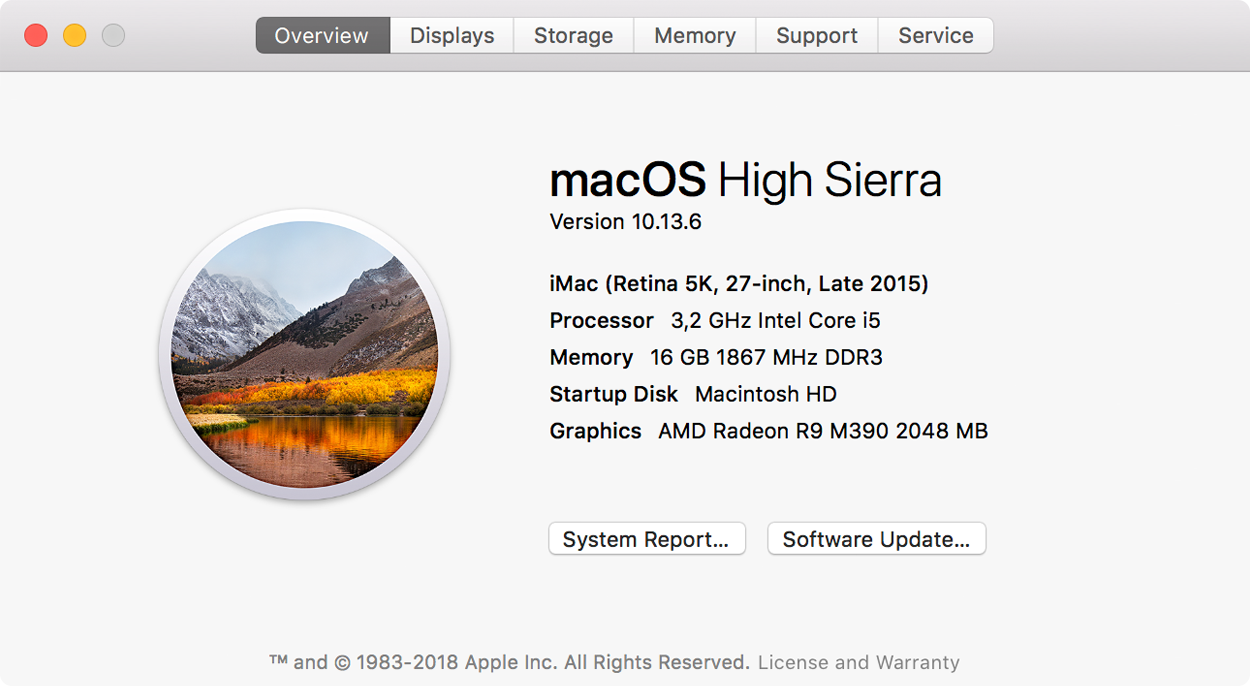This screenshot has height=686, width=1250.
Task: Click the Graphics AMD Radeon R9 line
Action: tap(769, 431)
